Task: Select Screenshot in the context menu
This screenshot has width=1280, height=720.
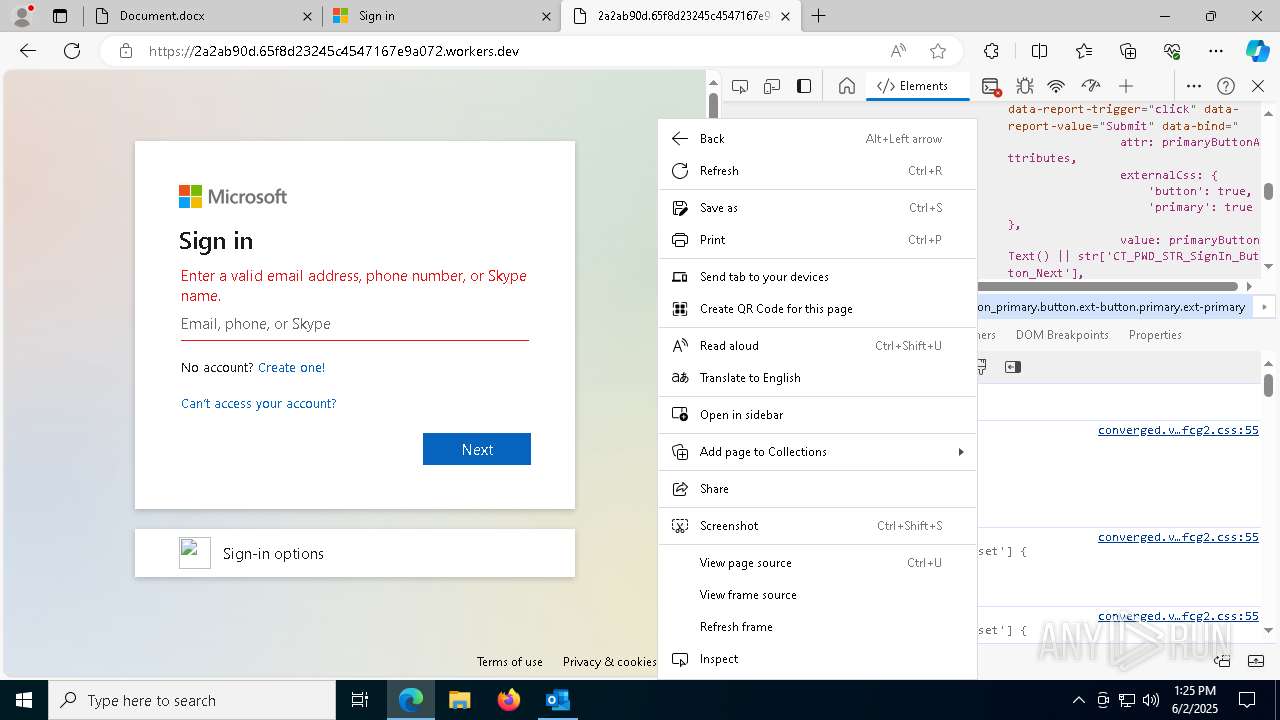Action: tap(817, 526)
